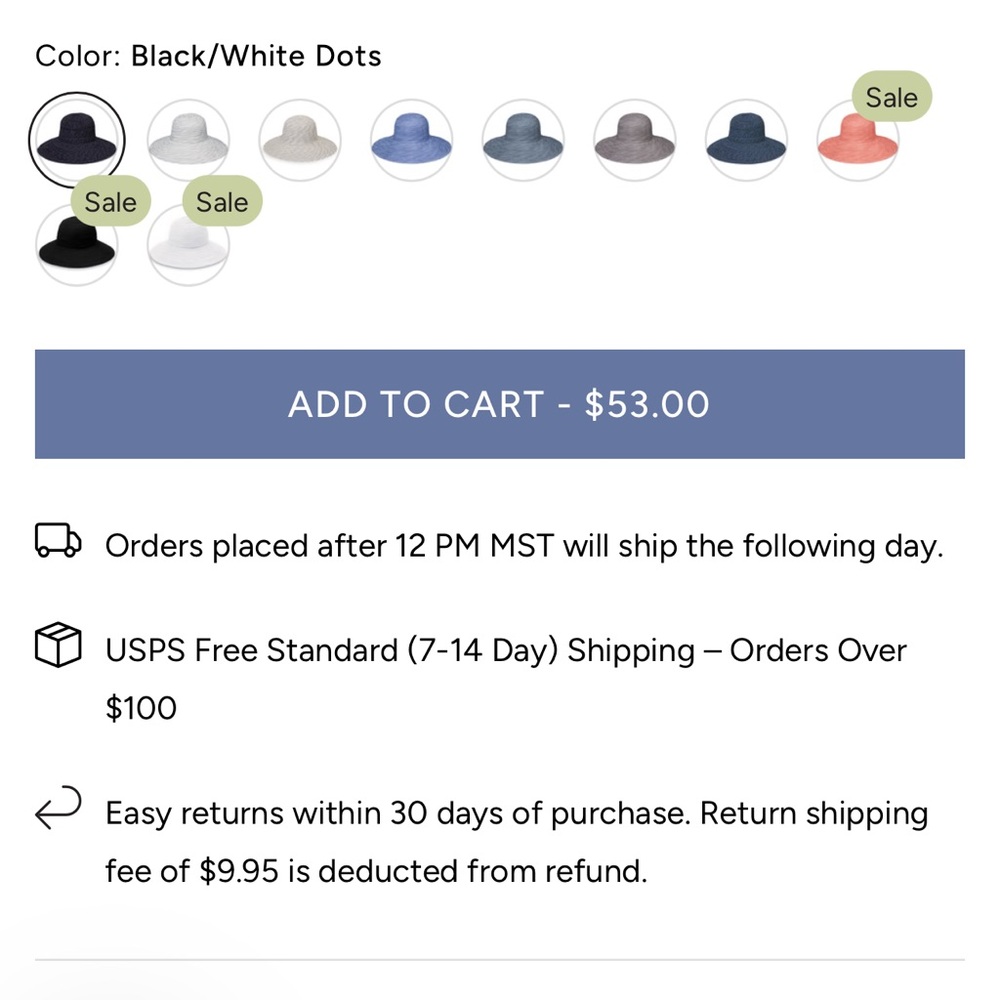The width and height of the screenshot is (1000, 1000).
Task: Click the Easy returns policy text
Action: click(x=517, y=842)
